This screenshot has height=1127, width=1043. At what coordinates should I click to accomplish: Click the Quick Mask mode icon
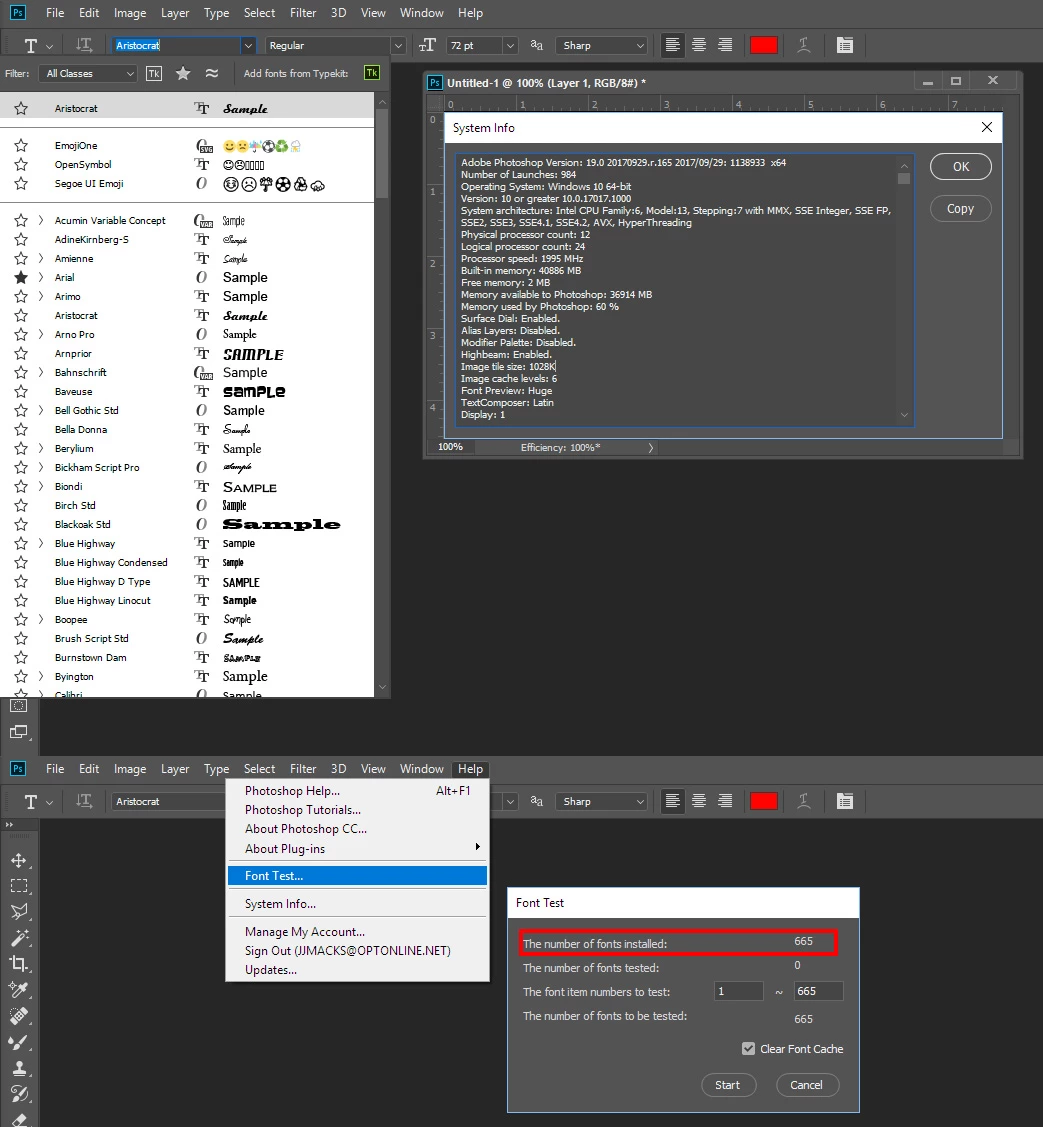point(19,706)
